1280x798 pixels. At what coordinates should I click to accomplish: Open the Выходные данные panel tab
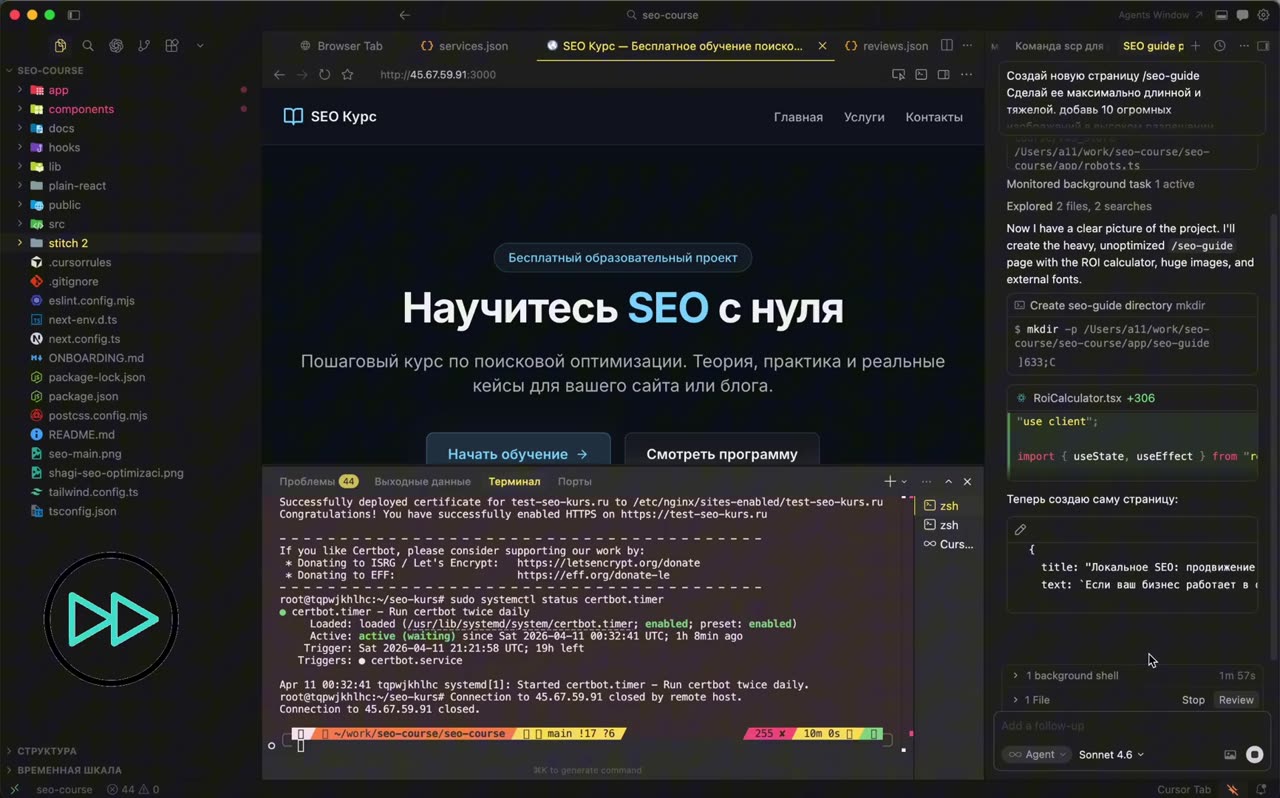tap(422, 482)
